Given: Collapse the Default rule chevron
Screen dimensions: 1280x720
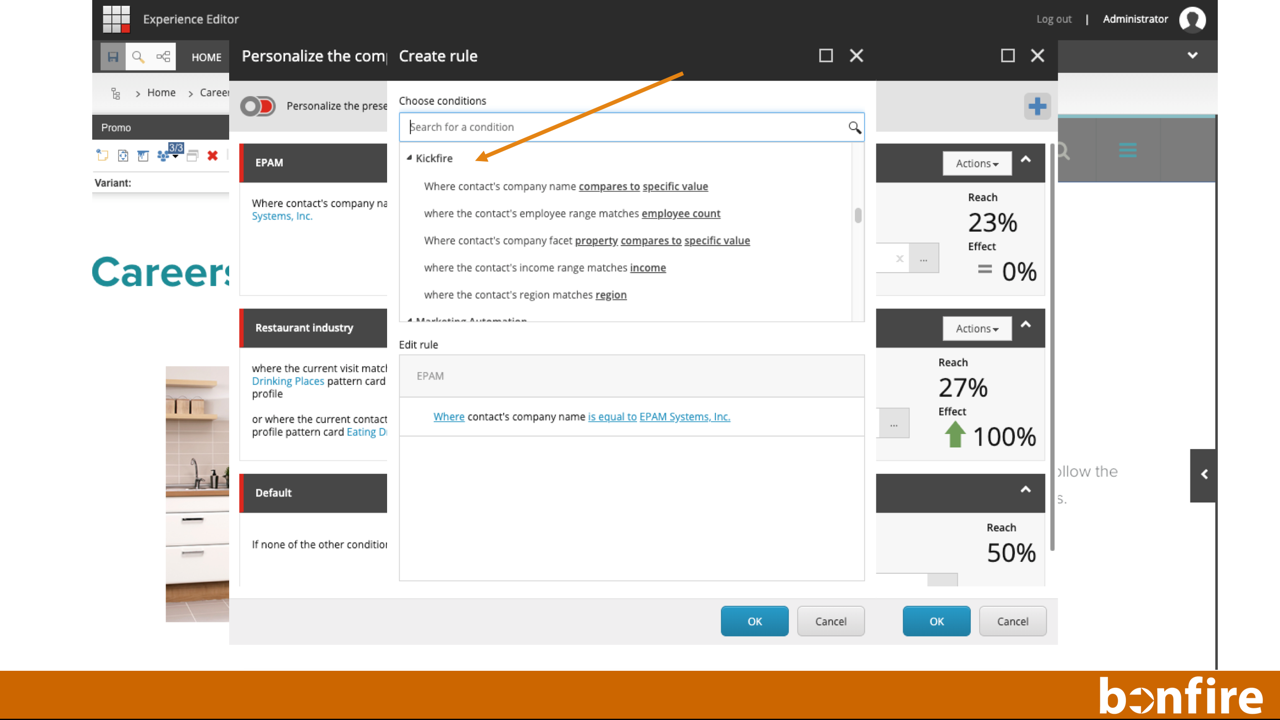Looking at the screenshot, I should pos(1025,490).
